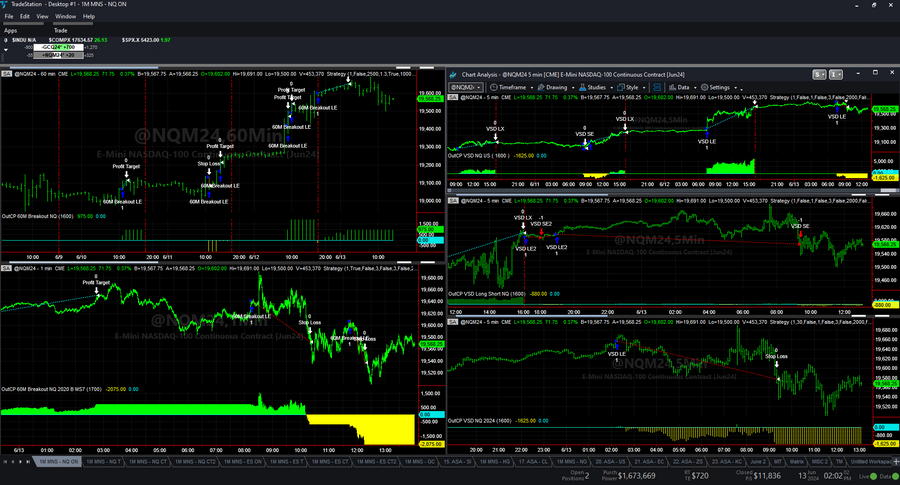Viewport: 900px width, 485px height.
Task: Switch to the Matrix tab
Action: pyautogui.click(x=797, y=461)
